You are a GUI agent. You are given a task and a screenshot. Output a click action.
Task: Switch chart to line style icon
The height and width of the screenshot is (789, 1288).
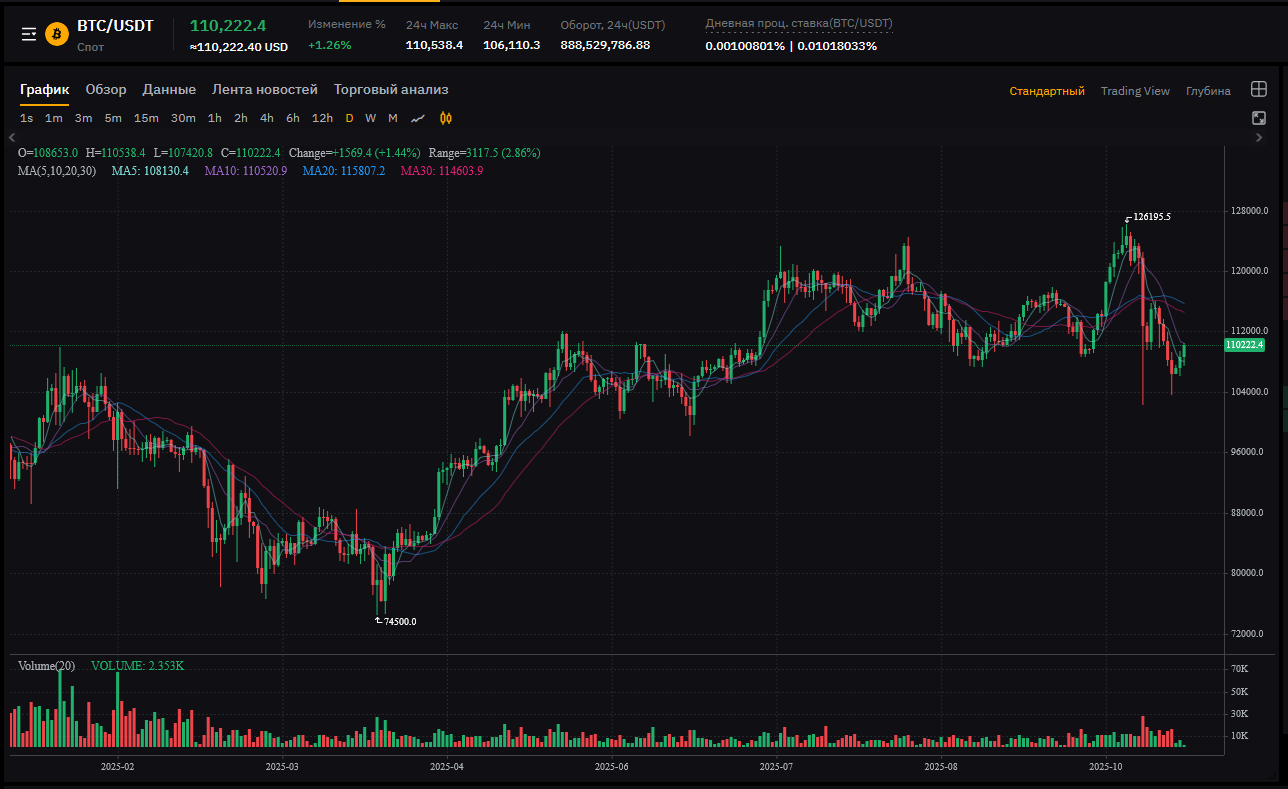click(x=418, y=118)
